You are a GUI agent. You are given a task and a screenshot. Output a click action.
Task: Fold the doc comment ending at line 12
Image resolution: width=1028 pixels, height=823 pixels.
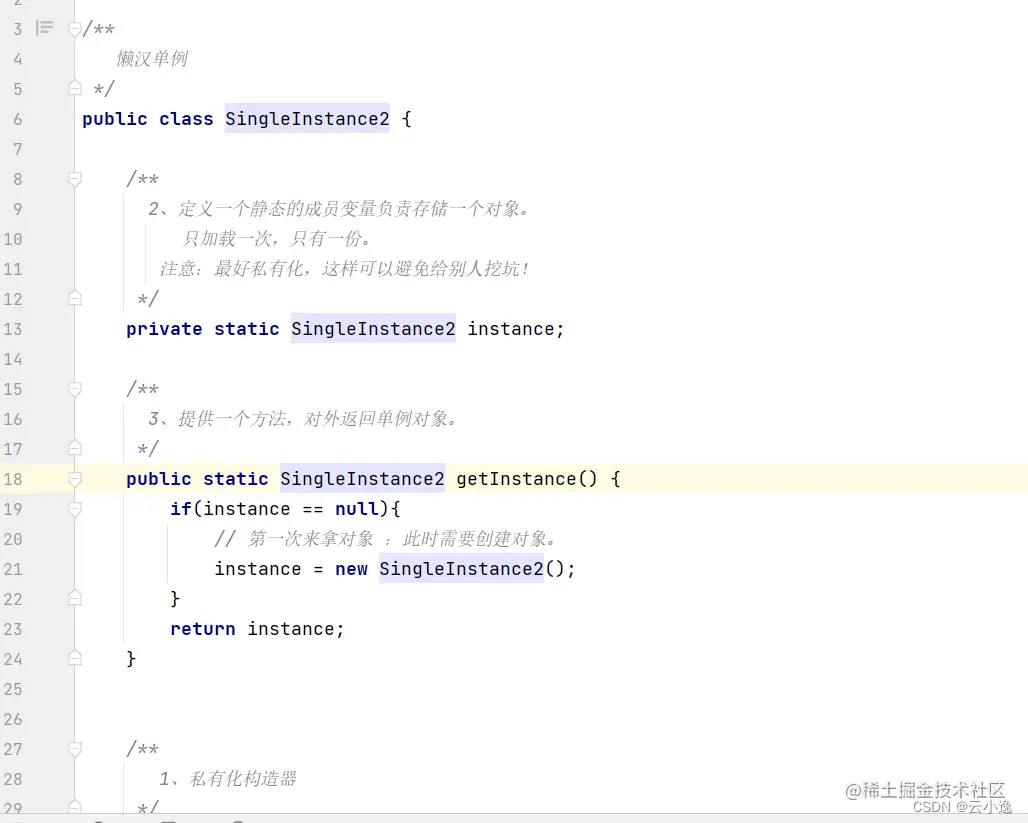(x=75, y=298)
